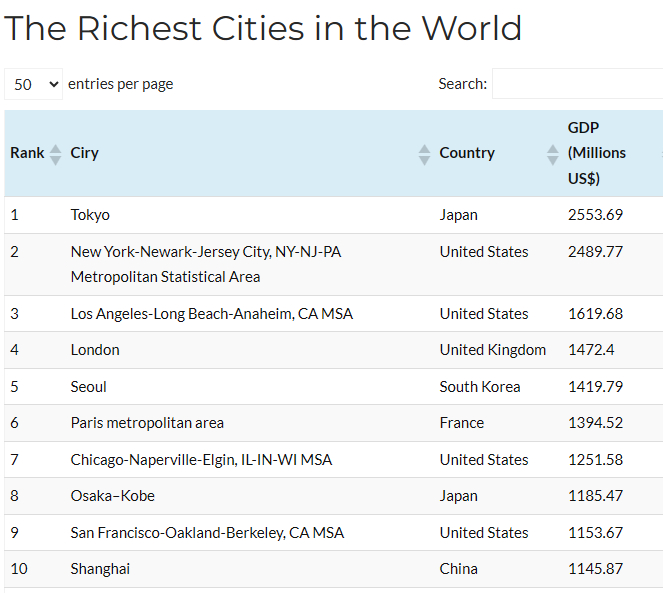This screenshot has width=663, height=593.
Task: Sort by the Country header label
Action: point(467,153)
